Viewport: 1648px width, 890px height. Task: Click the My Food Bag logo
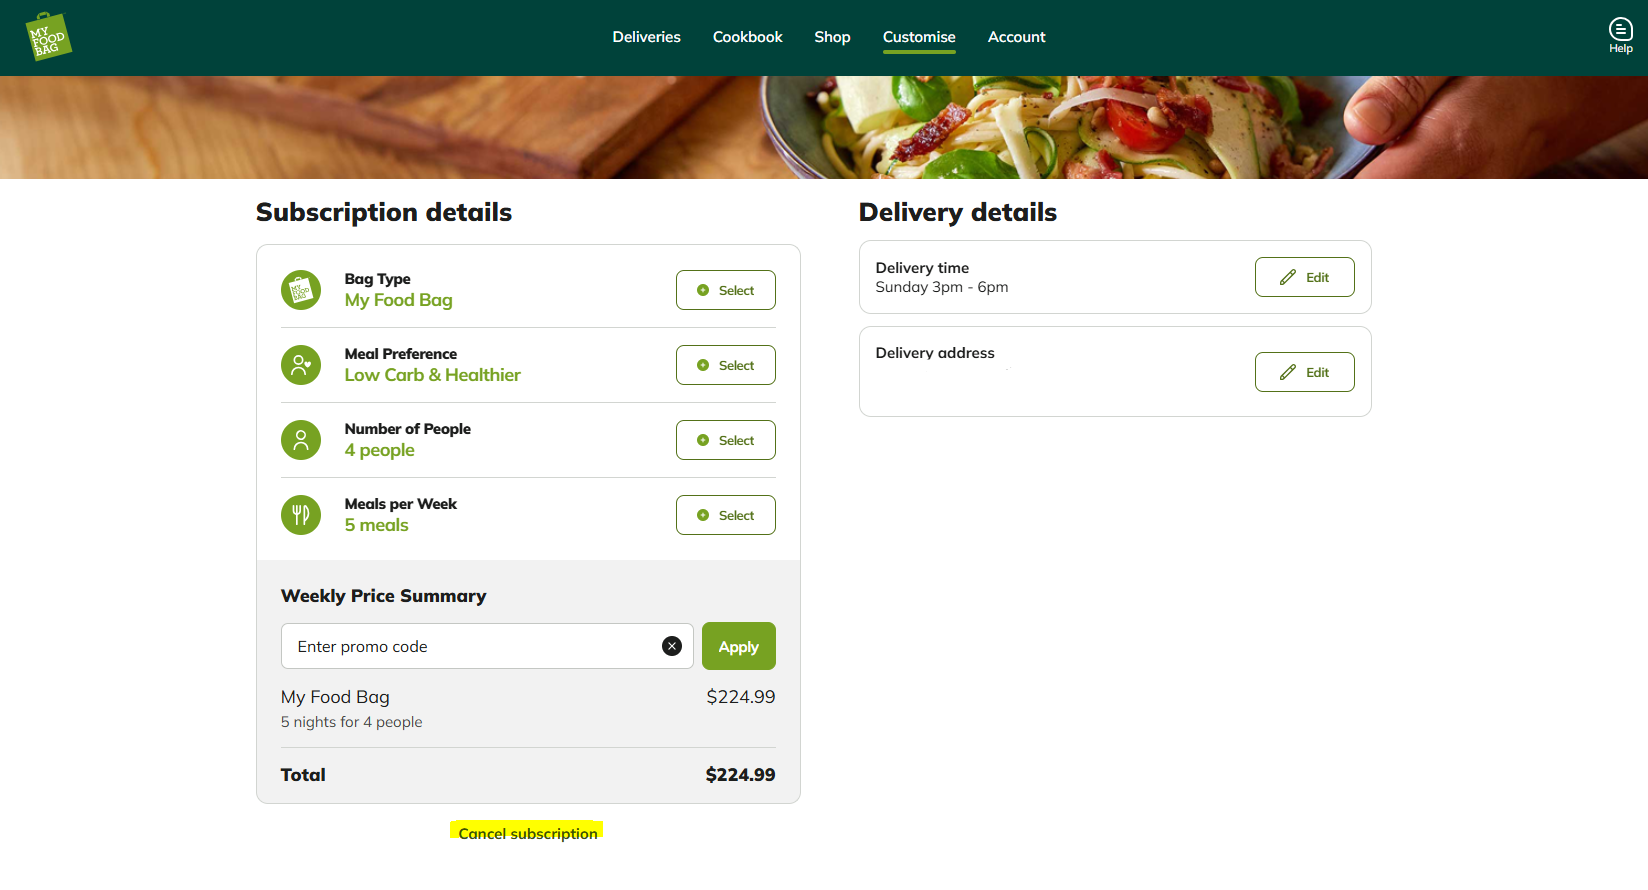click(x=48, y=37)
